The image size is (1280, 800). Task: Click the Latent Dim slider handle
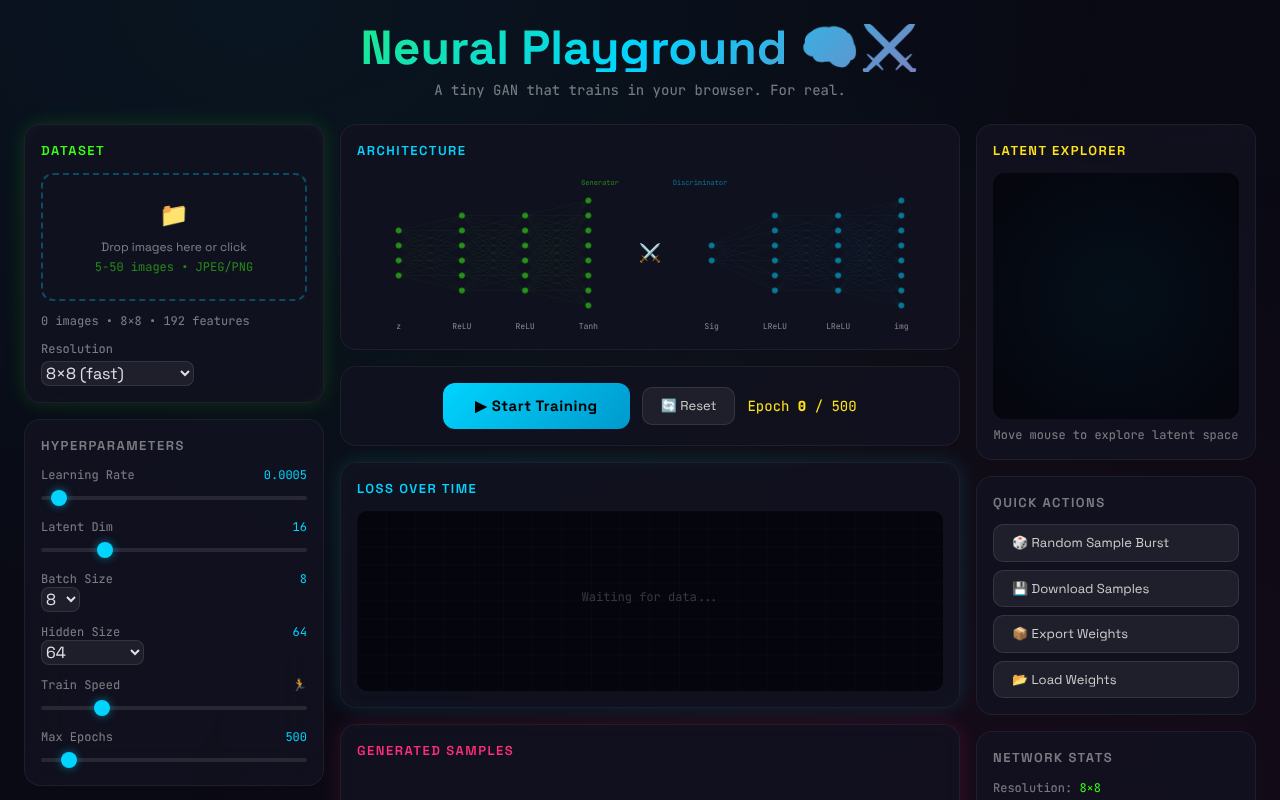click(x=105, y=549)
